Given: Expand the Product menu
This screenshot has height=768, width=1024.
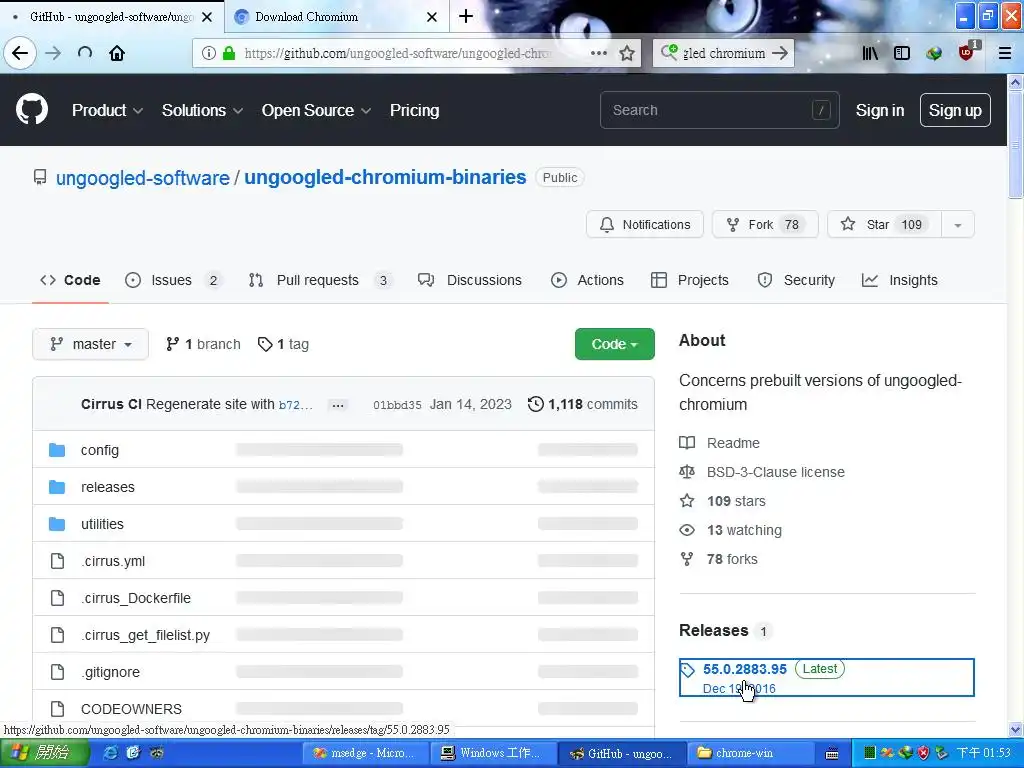Looking at the screenshot, I should tap(107, 110).
